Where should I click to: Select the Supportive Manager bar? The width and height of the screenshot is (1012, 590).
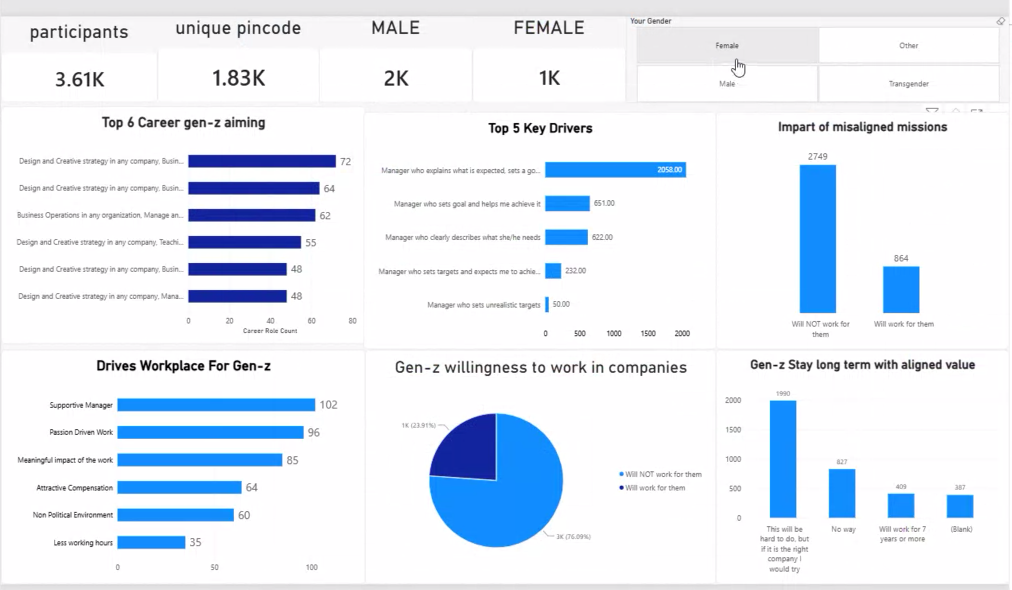click(216, 405)
